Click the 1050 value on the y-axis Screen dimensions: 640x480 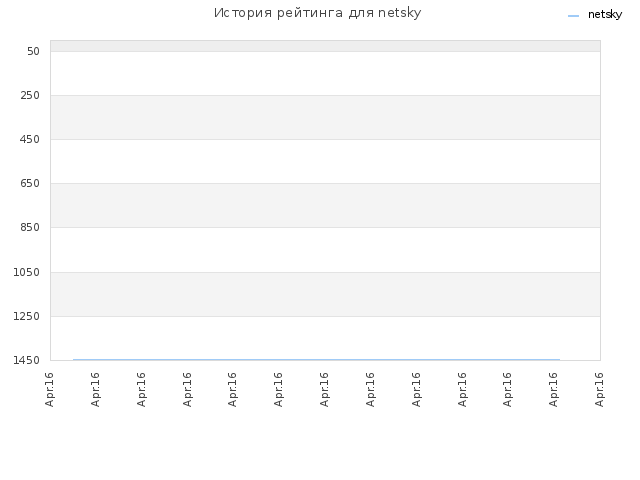tap(27, 272)
